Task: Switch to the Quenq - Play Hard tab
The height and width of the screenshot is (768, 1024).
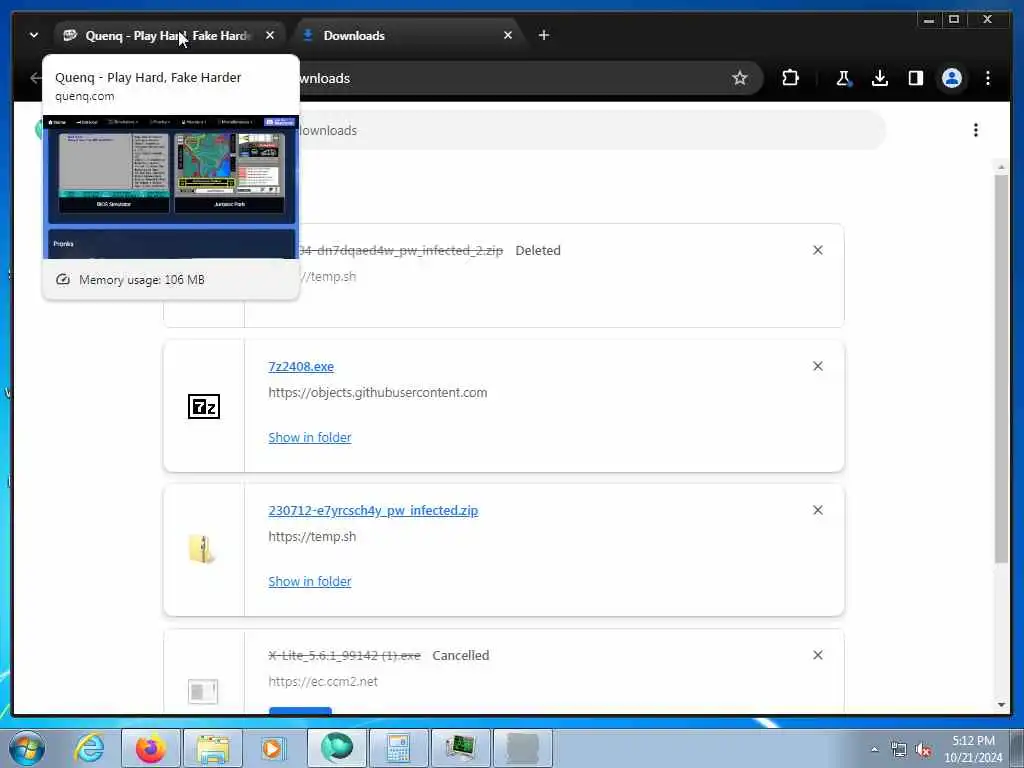Action: (168, 35)
